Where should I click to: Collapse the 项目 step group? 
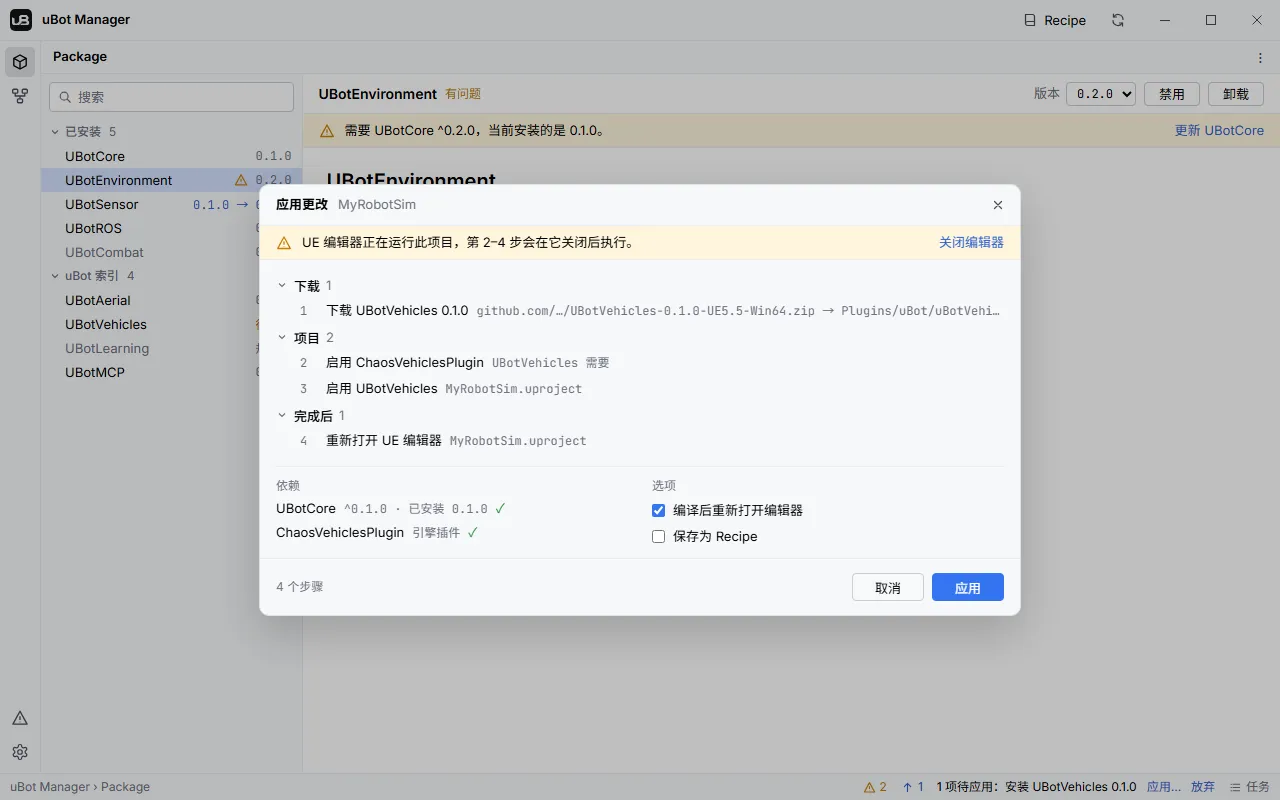[x=282, y=338]
